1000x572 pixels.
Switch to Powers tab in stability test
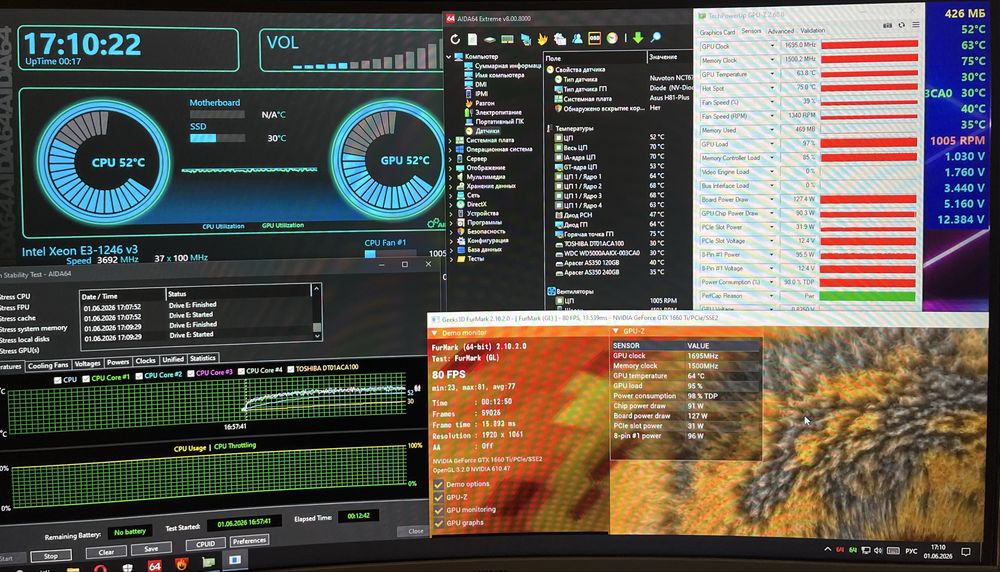pyautogui.click(x=117, y=362)
